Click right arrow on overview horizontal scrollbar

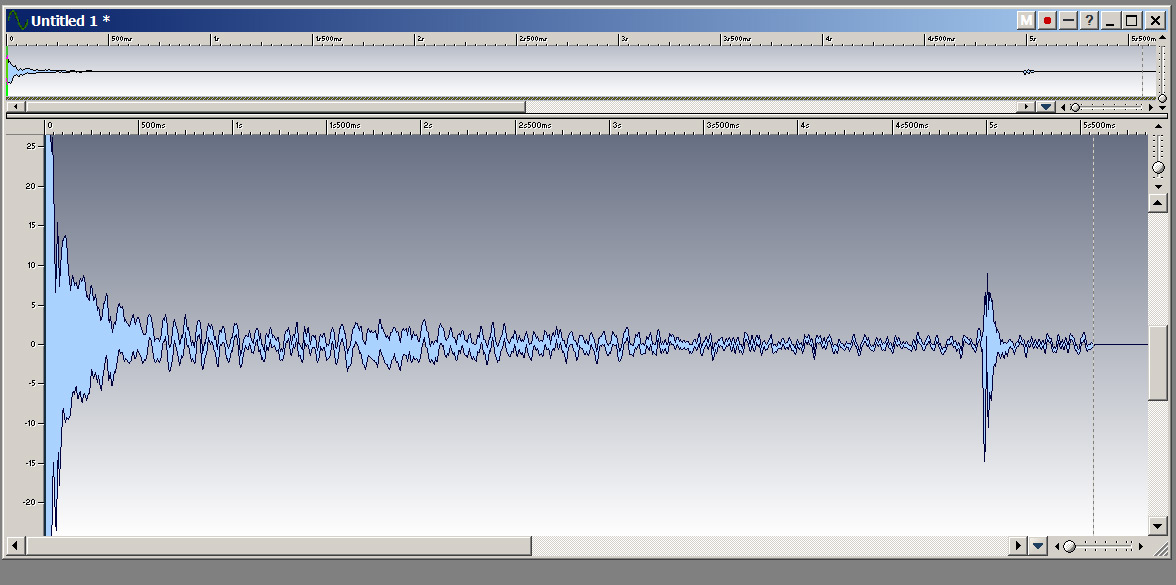pyautogui.click(x=1026, y=106)
